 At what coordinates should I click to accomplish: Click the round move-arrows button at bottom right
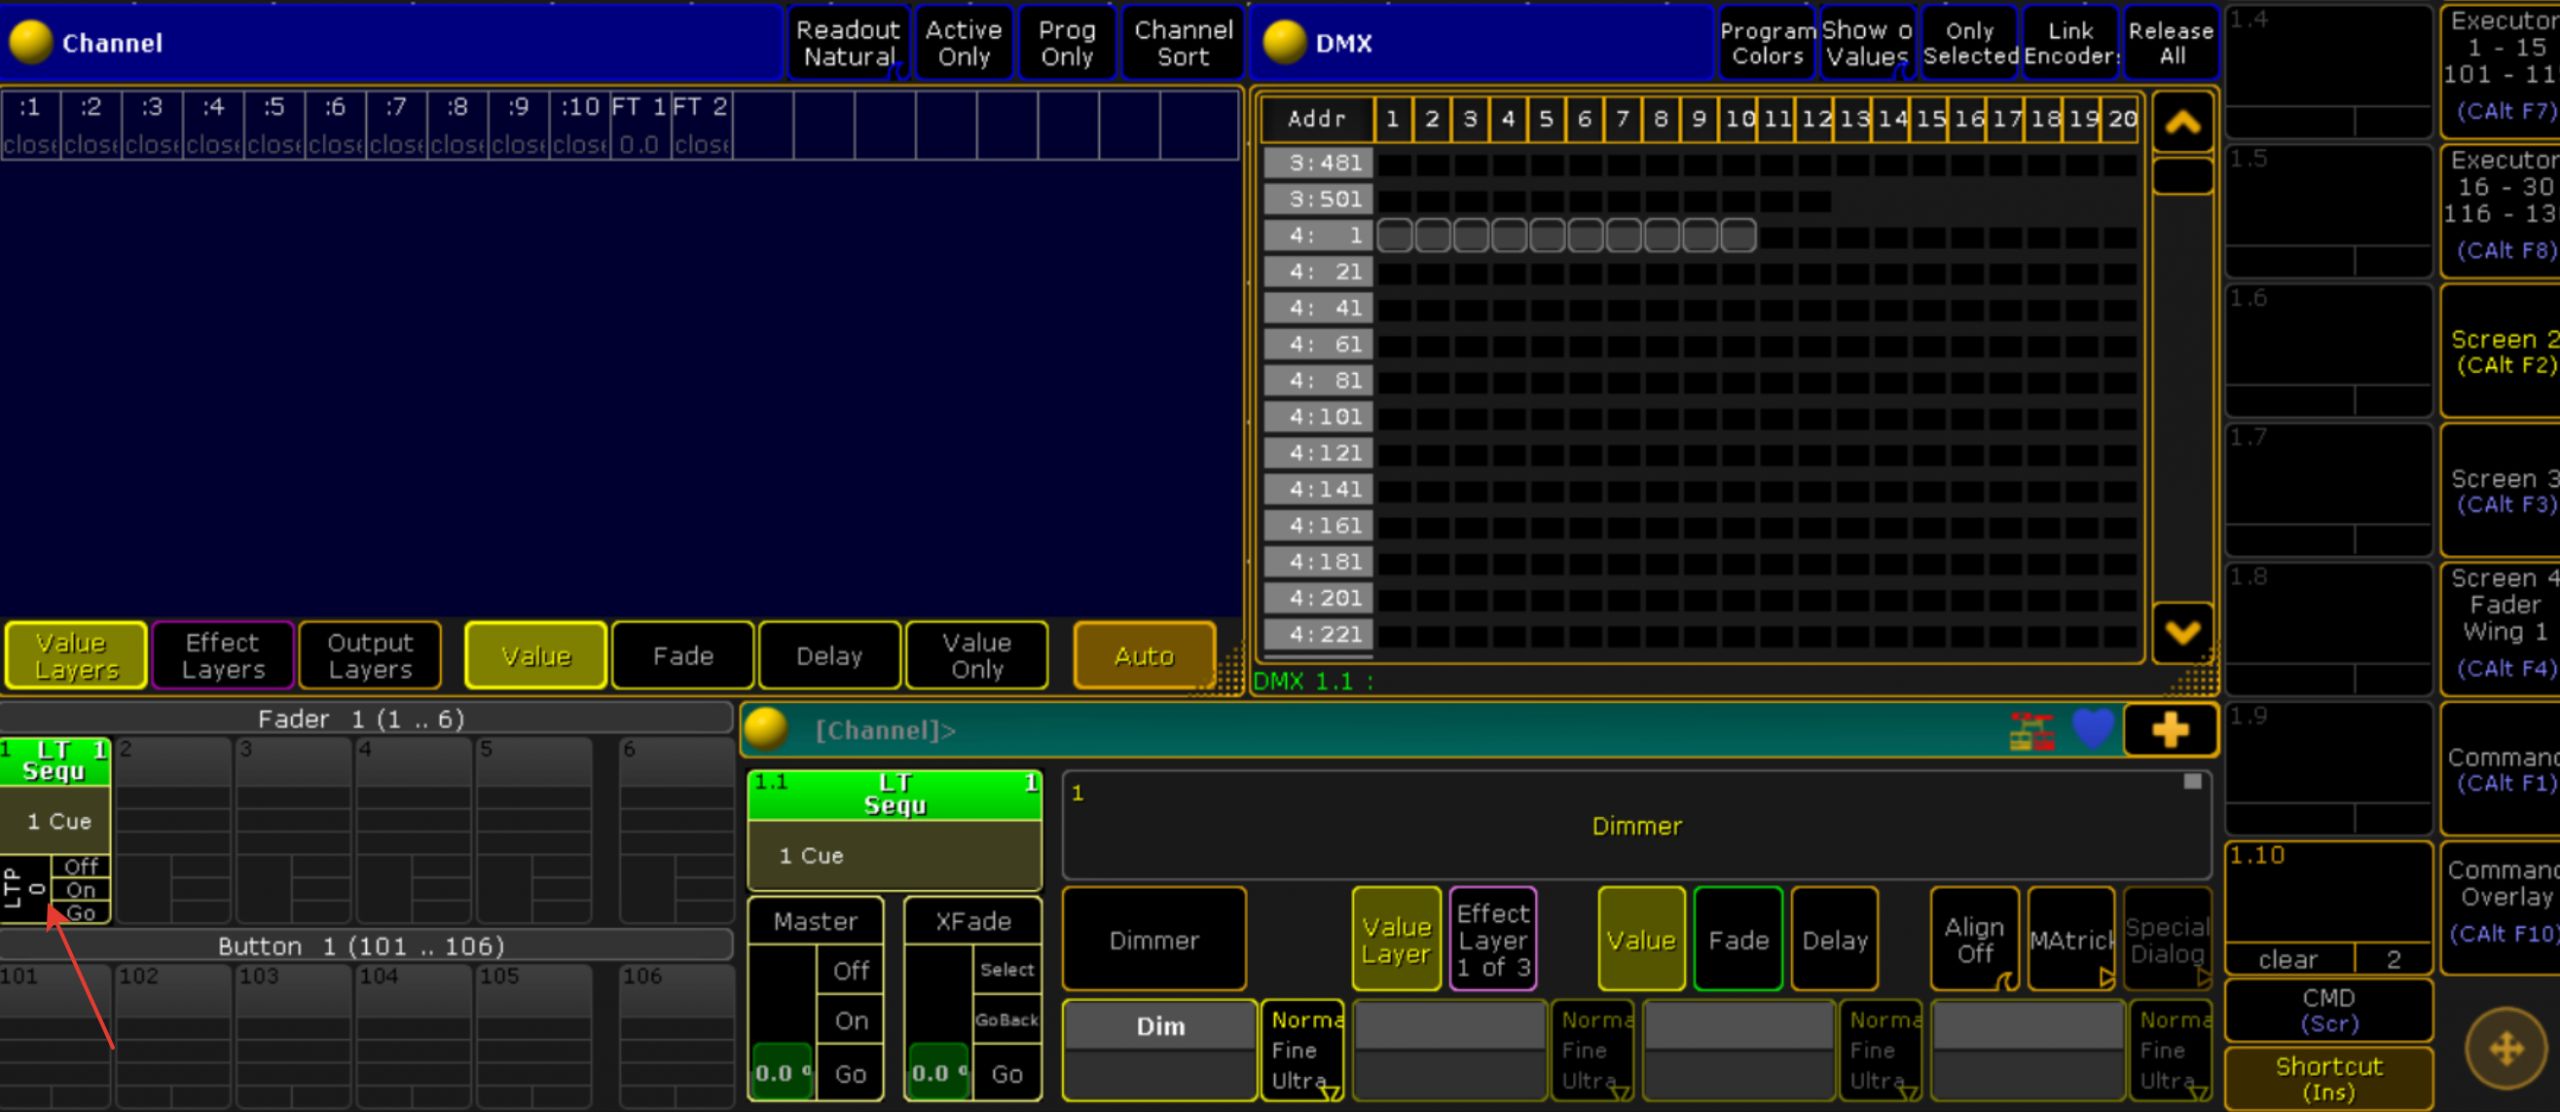(2506, 1049)
